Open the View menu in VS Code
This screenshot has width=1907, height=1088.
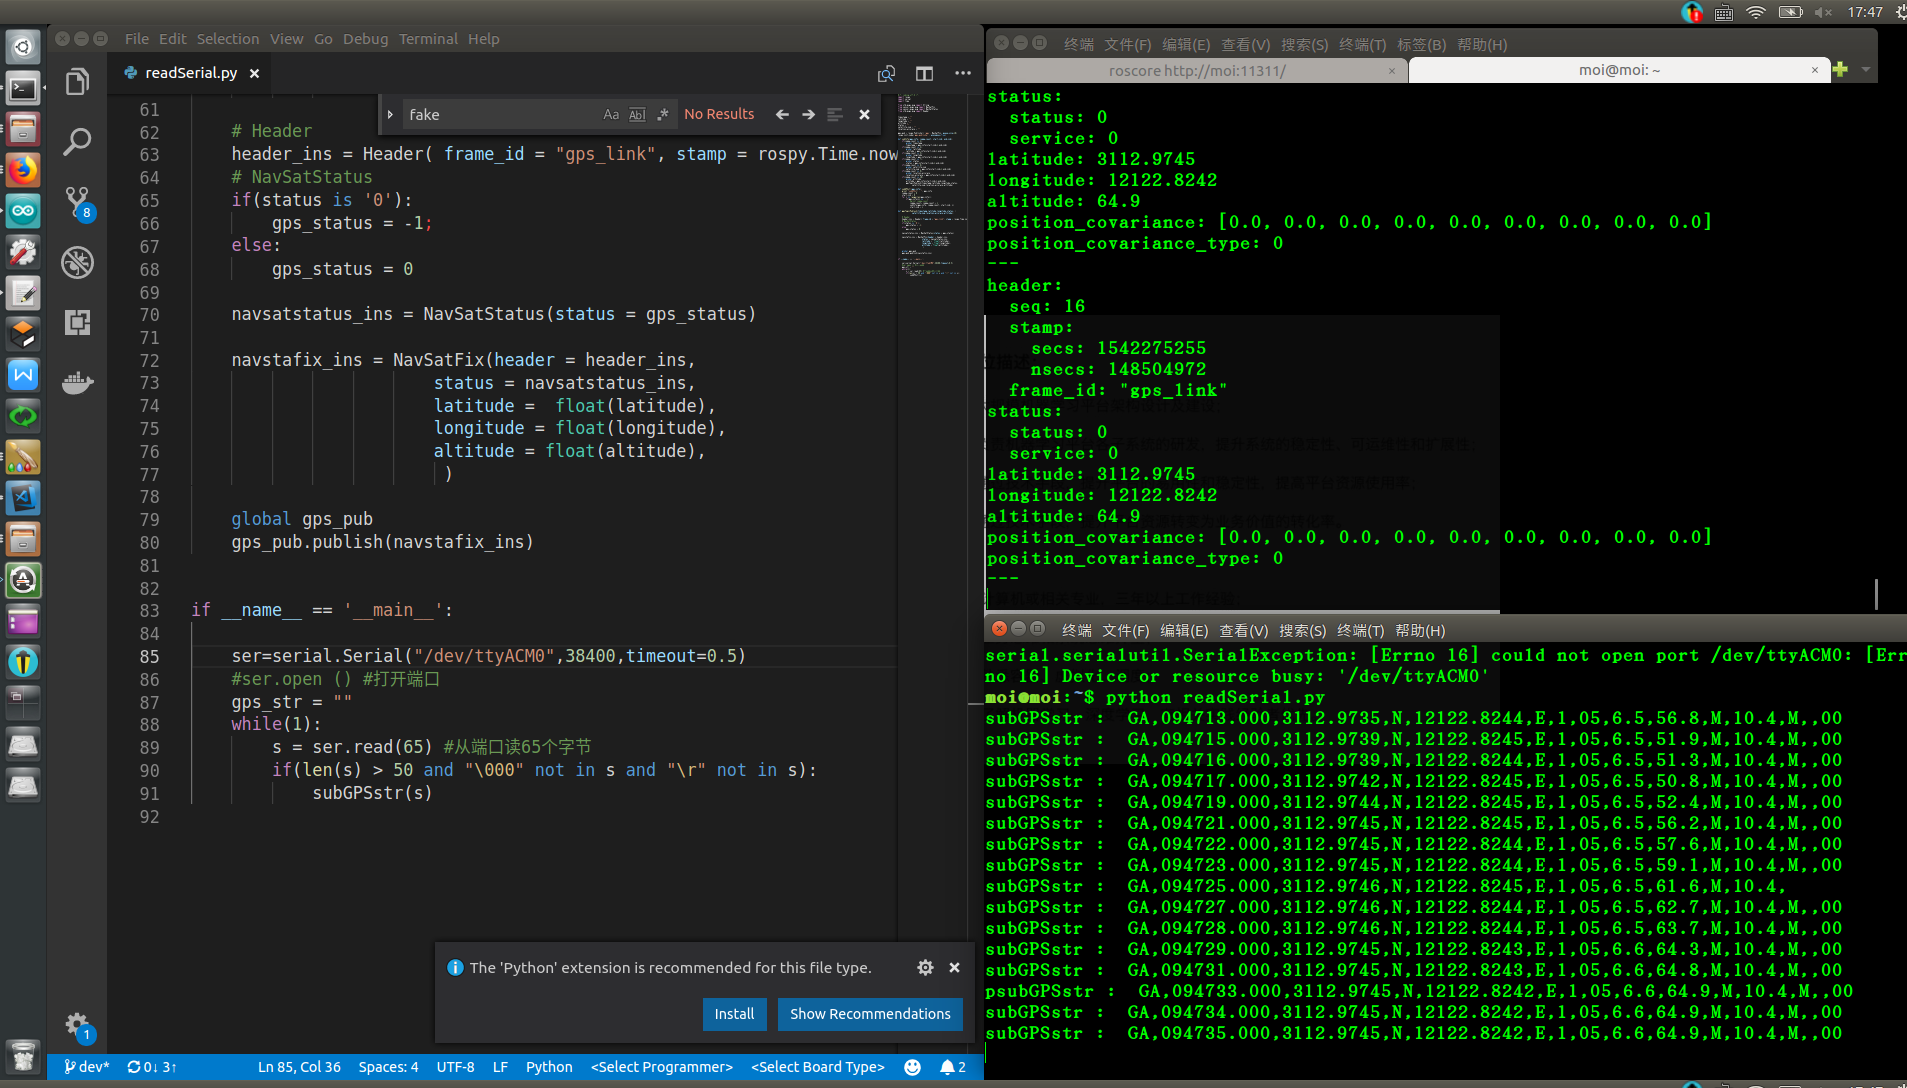(x=286, y=39)
